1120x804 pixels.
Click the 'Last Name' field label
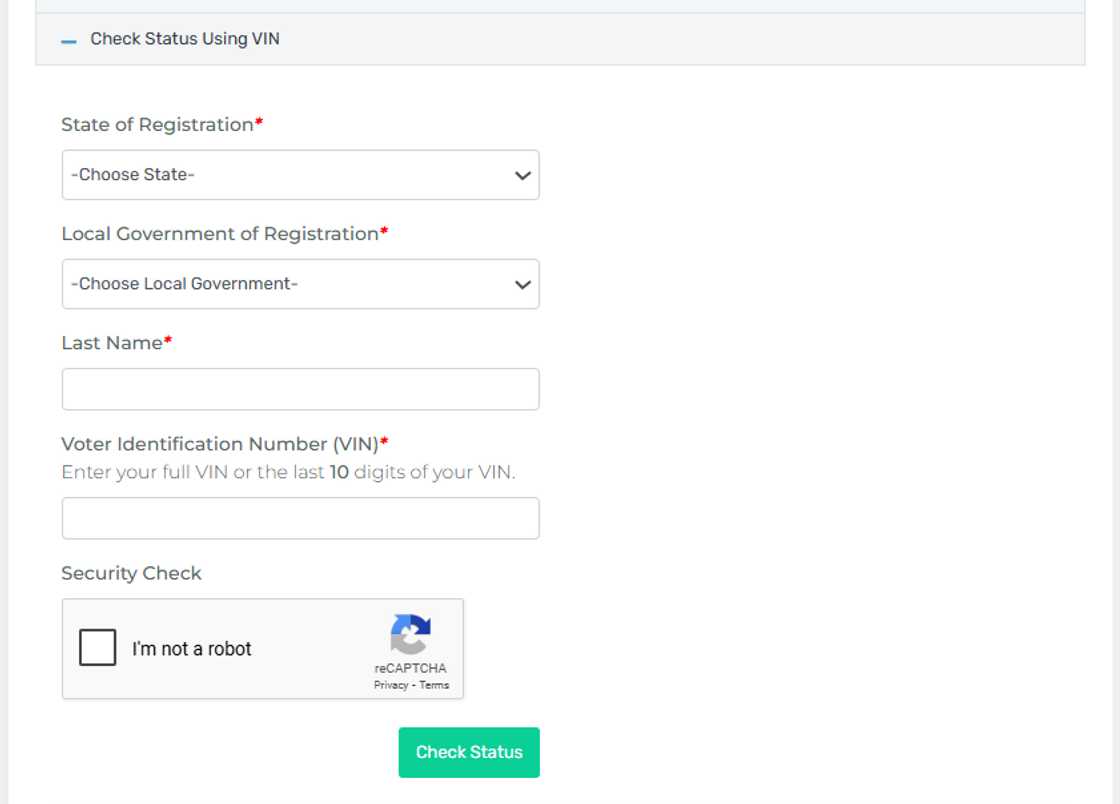pos(112,343)
